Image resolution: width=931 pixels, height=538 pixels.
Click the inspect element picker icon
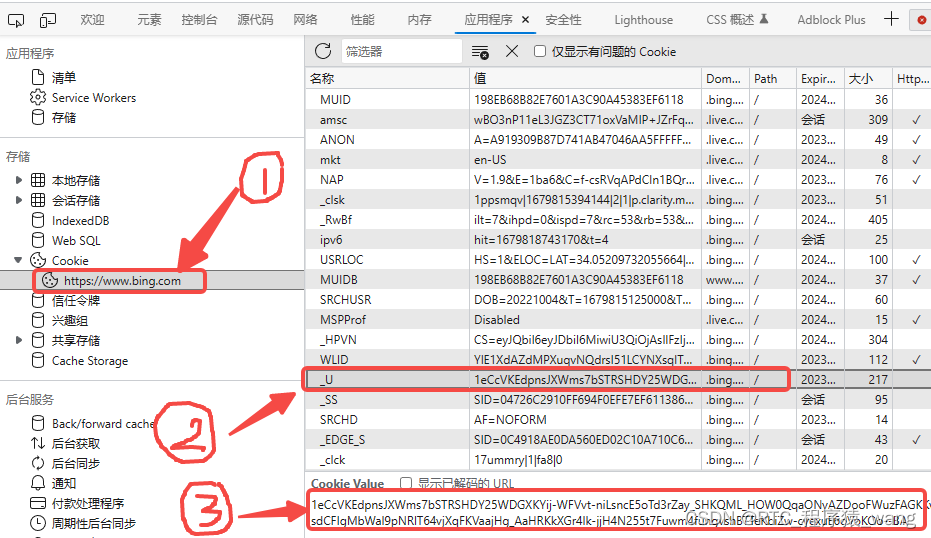[x=16, y=20]
